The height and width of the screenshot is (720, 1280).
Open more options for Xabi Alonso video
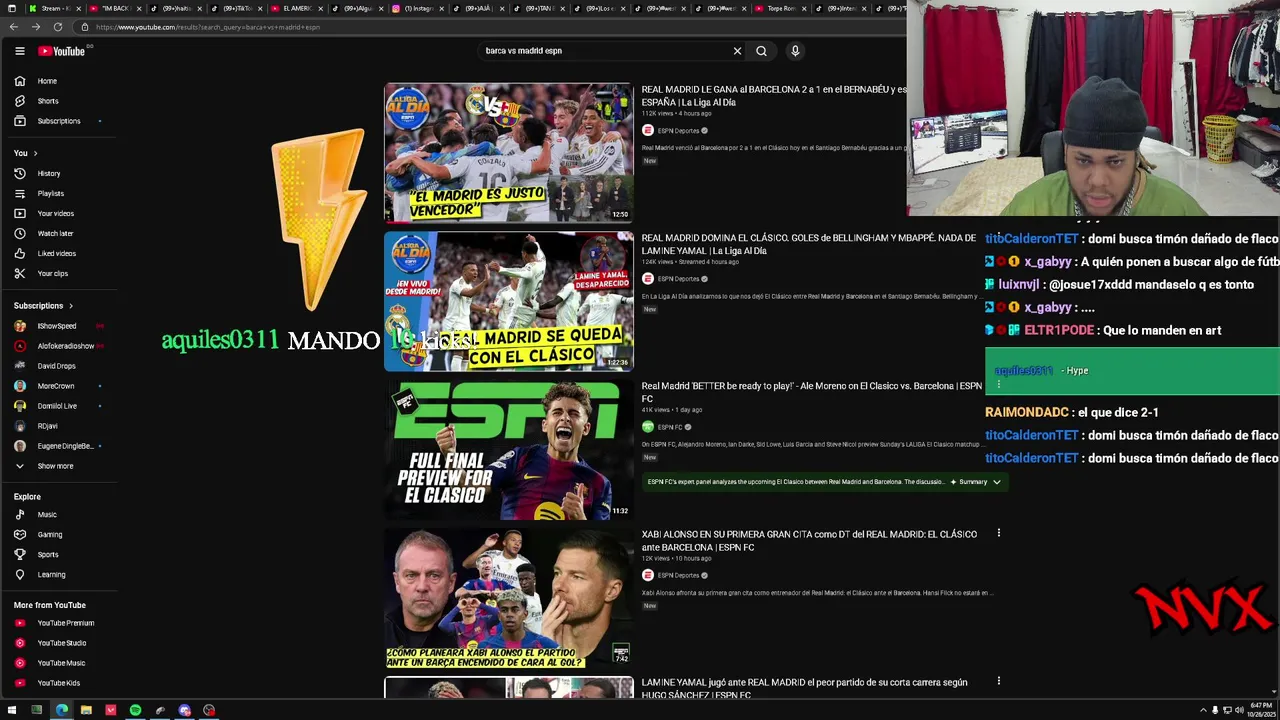click(998, 533)
